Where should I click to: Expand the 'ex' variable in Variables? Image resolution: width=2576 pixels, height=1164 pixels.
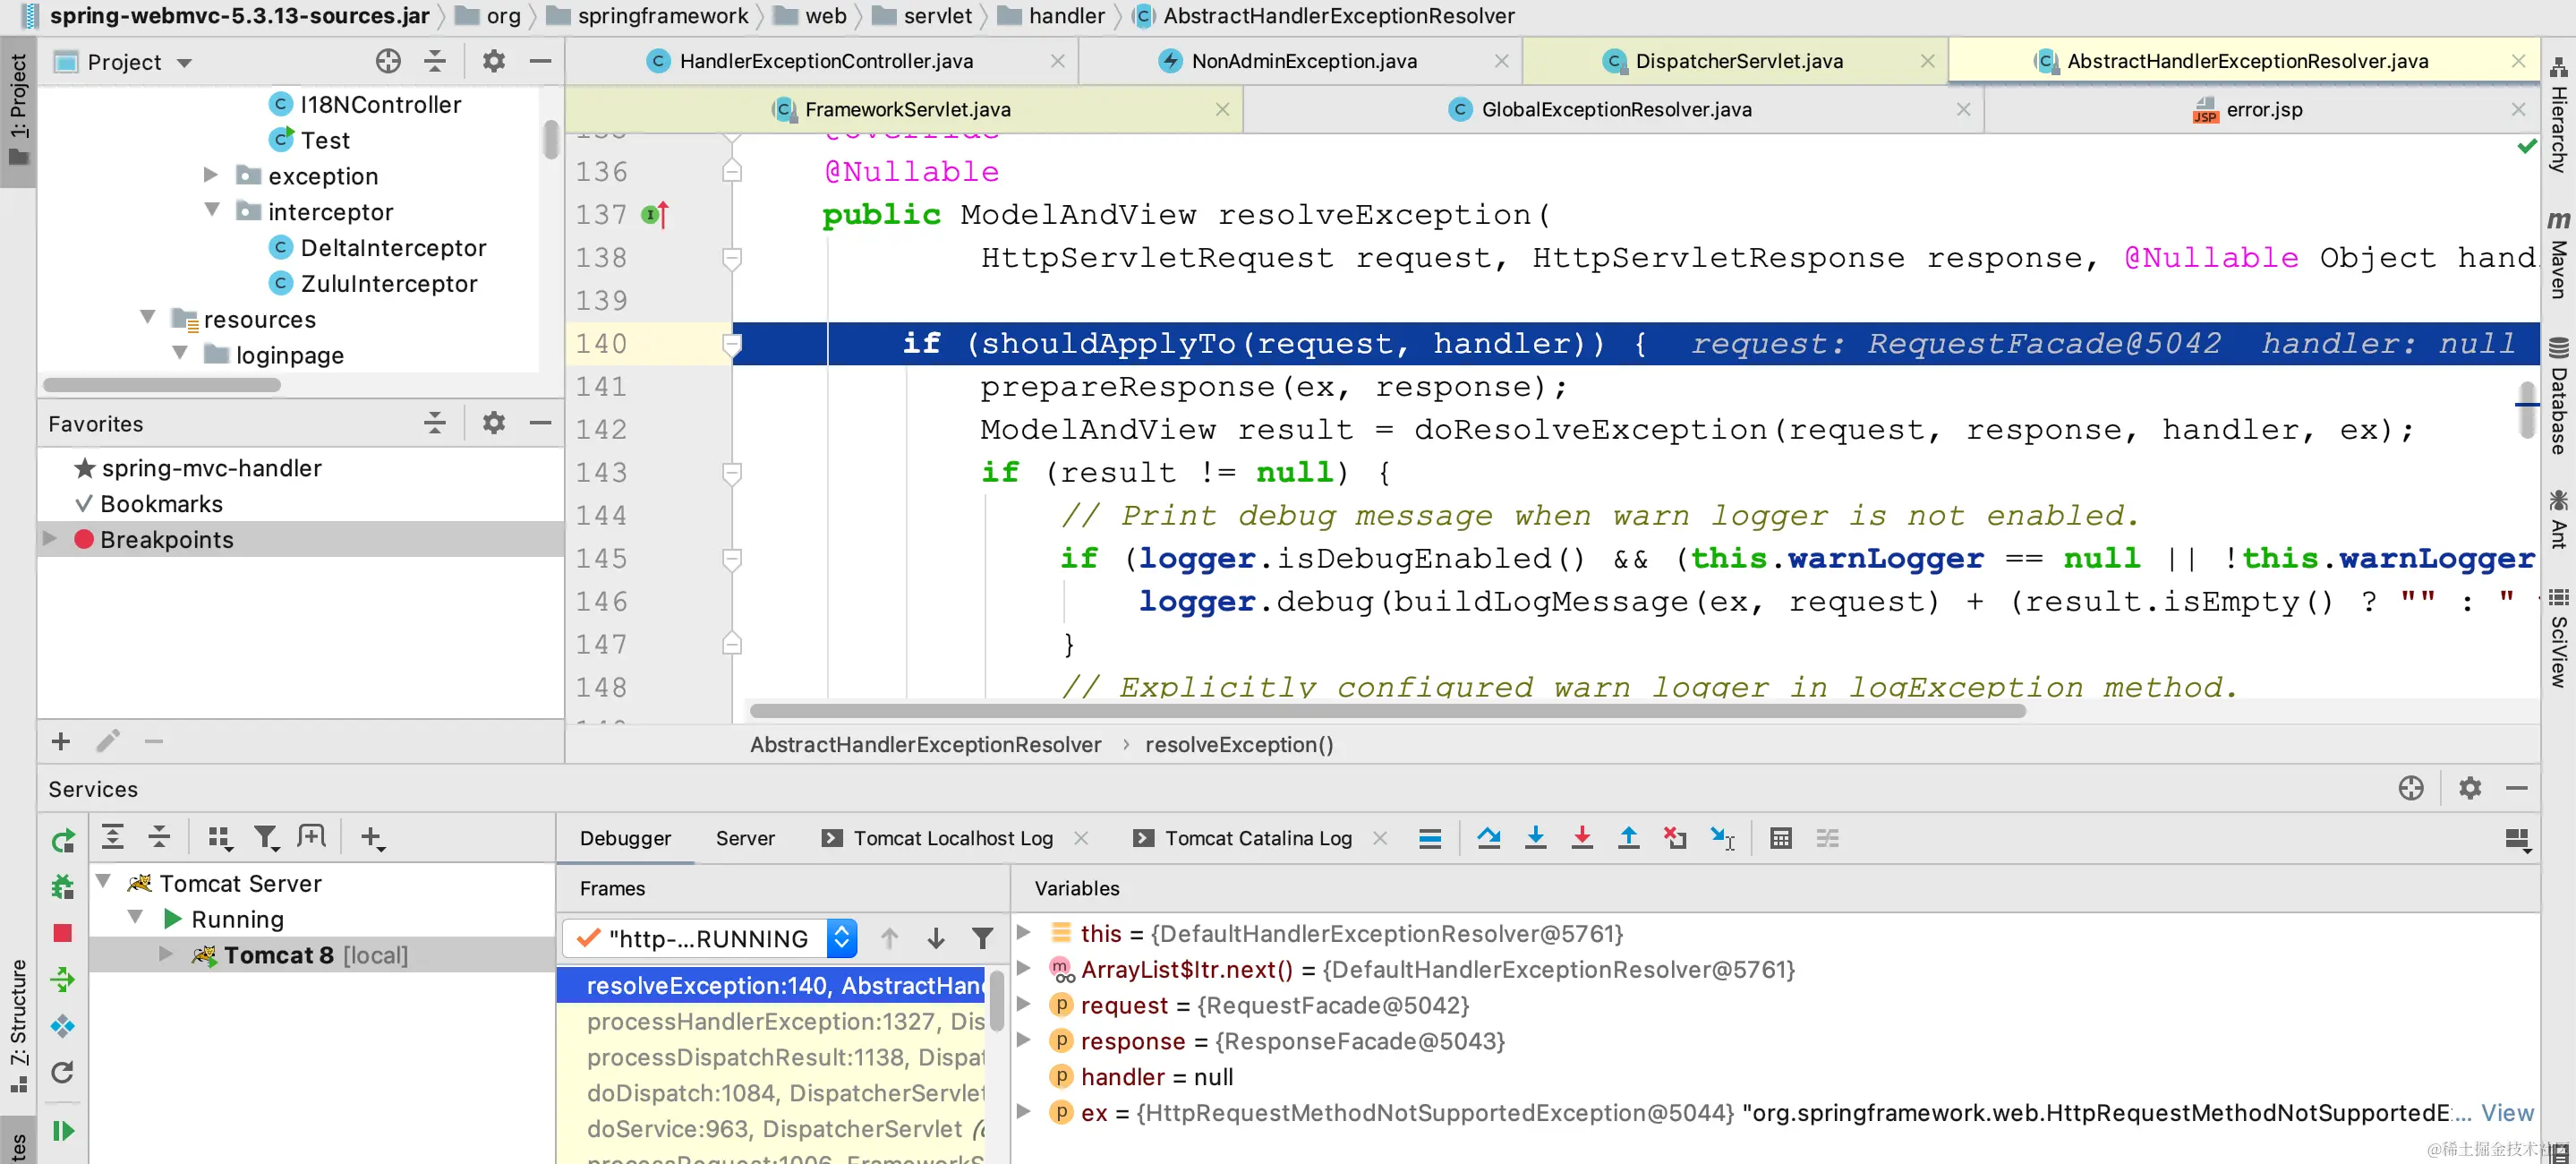click(1023, 1112)
